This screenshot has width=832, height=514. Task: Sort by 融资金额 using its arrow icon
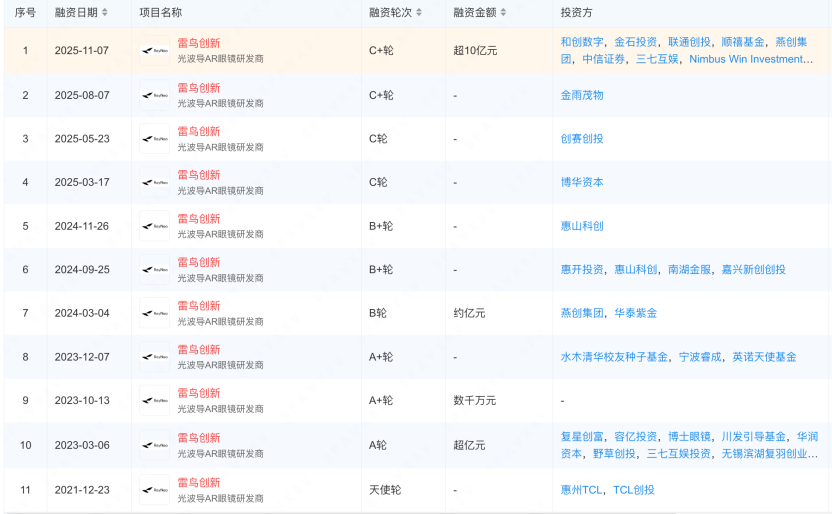[x=503, y=13]
